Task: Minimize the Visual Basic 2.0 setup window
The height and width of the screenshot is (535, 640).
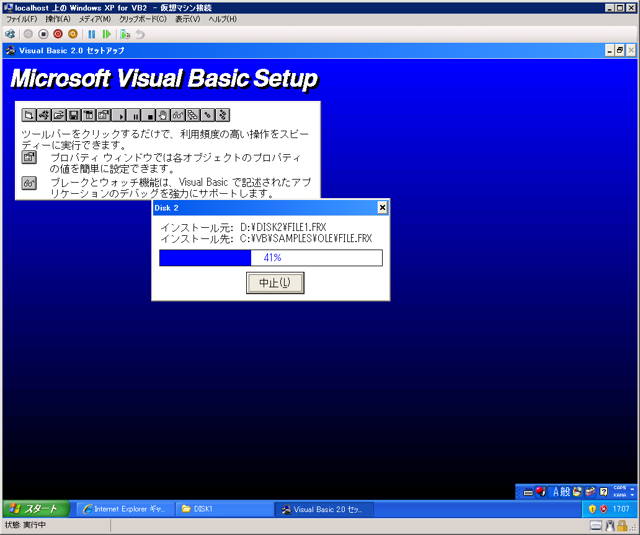Action: click(609, 51)
